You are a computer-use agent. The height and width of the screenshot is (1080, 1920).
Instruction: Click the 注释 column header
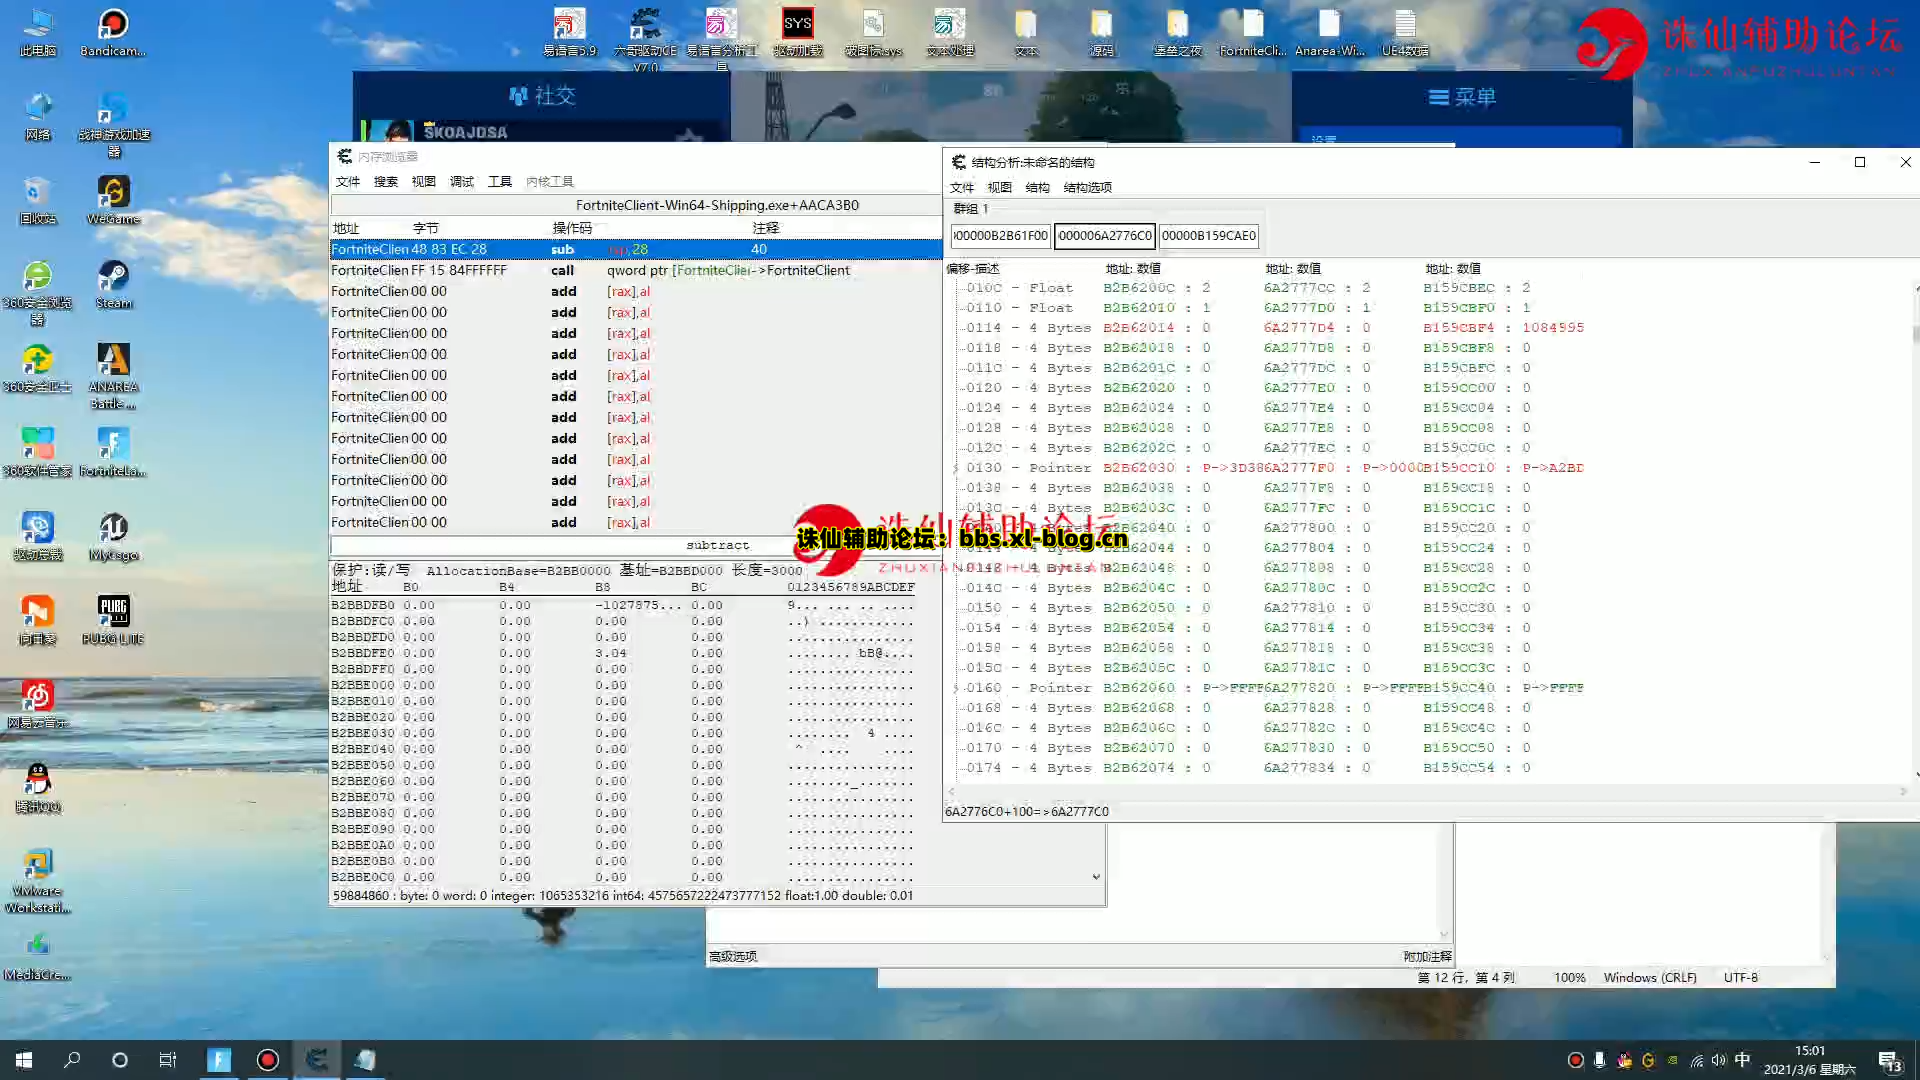click(x=766, y=228)
